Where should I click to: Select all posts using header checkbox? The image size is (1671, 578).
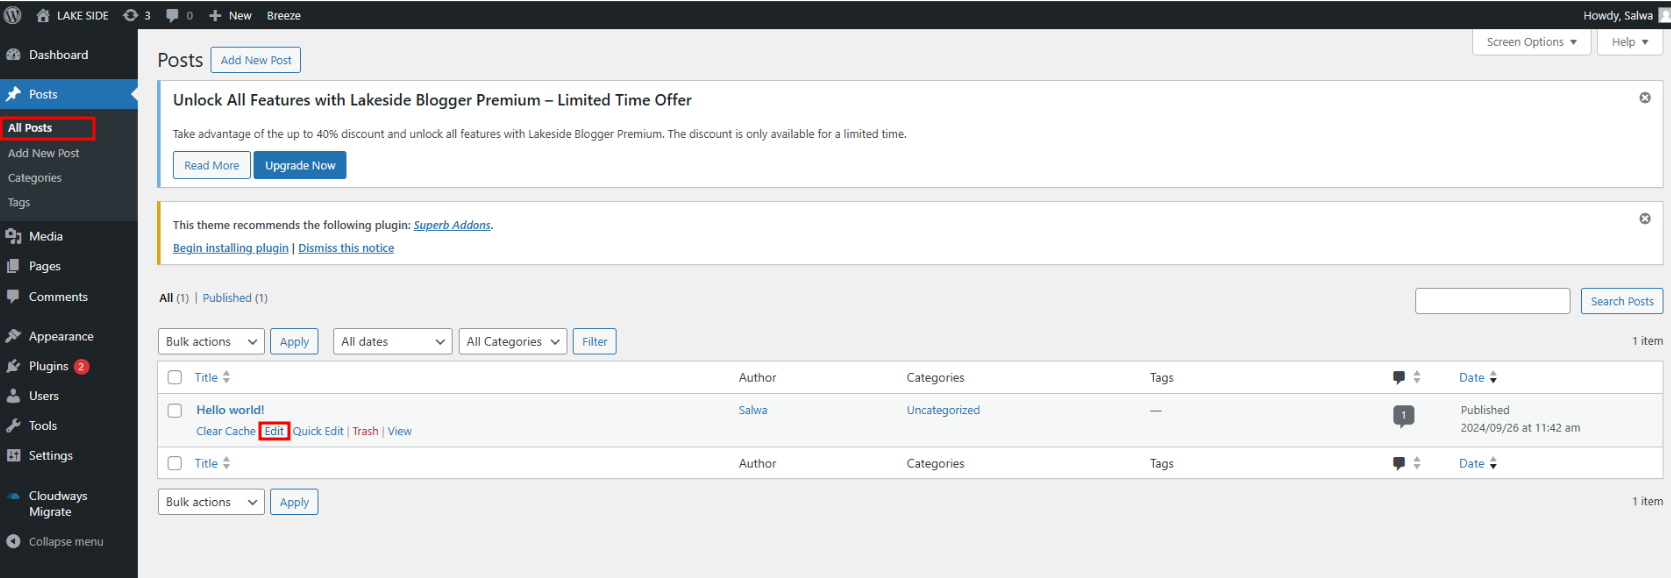click(175, 378)
